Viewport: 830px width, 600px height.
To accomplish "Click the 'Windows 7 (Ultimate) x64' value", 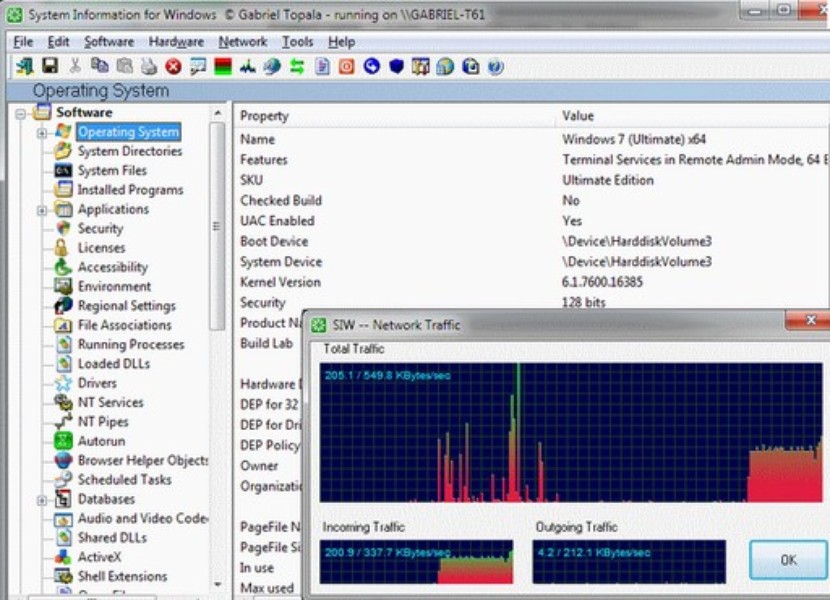I will [634, 139].
